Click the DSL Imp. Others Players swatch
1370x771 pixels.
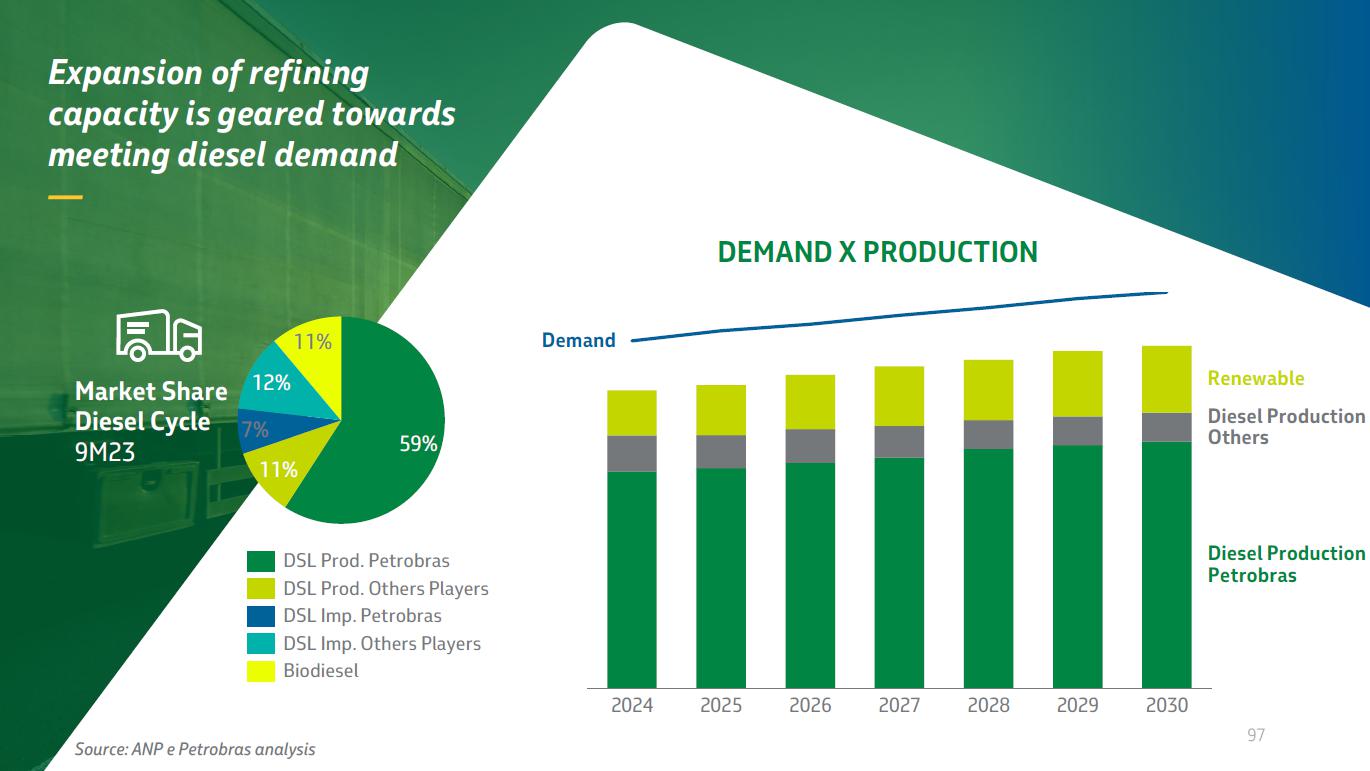[x=261, y=644]
